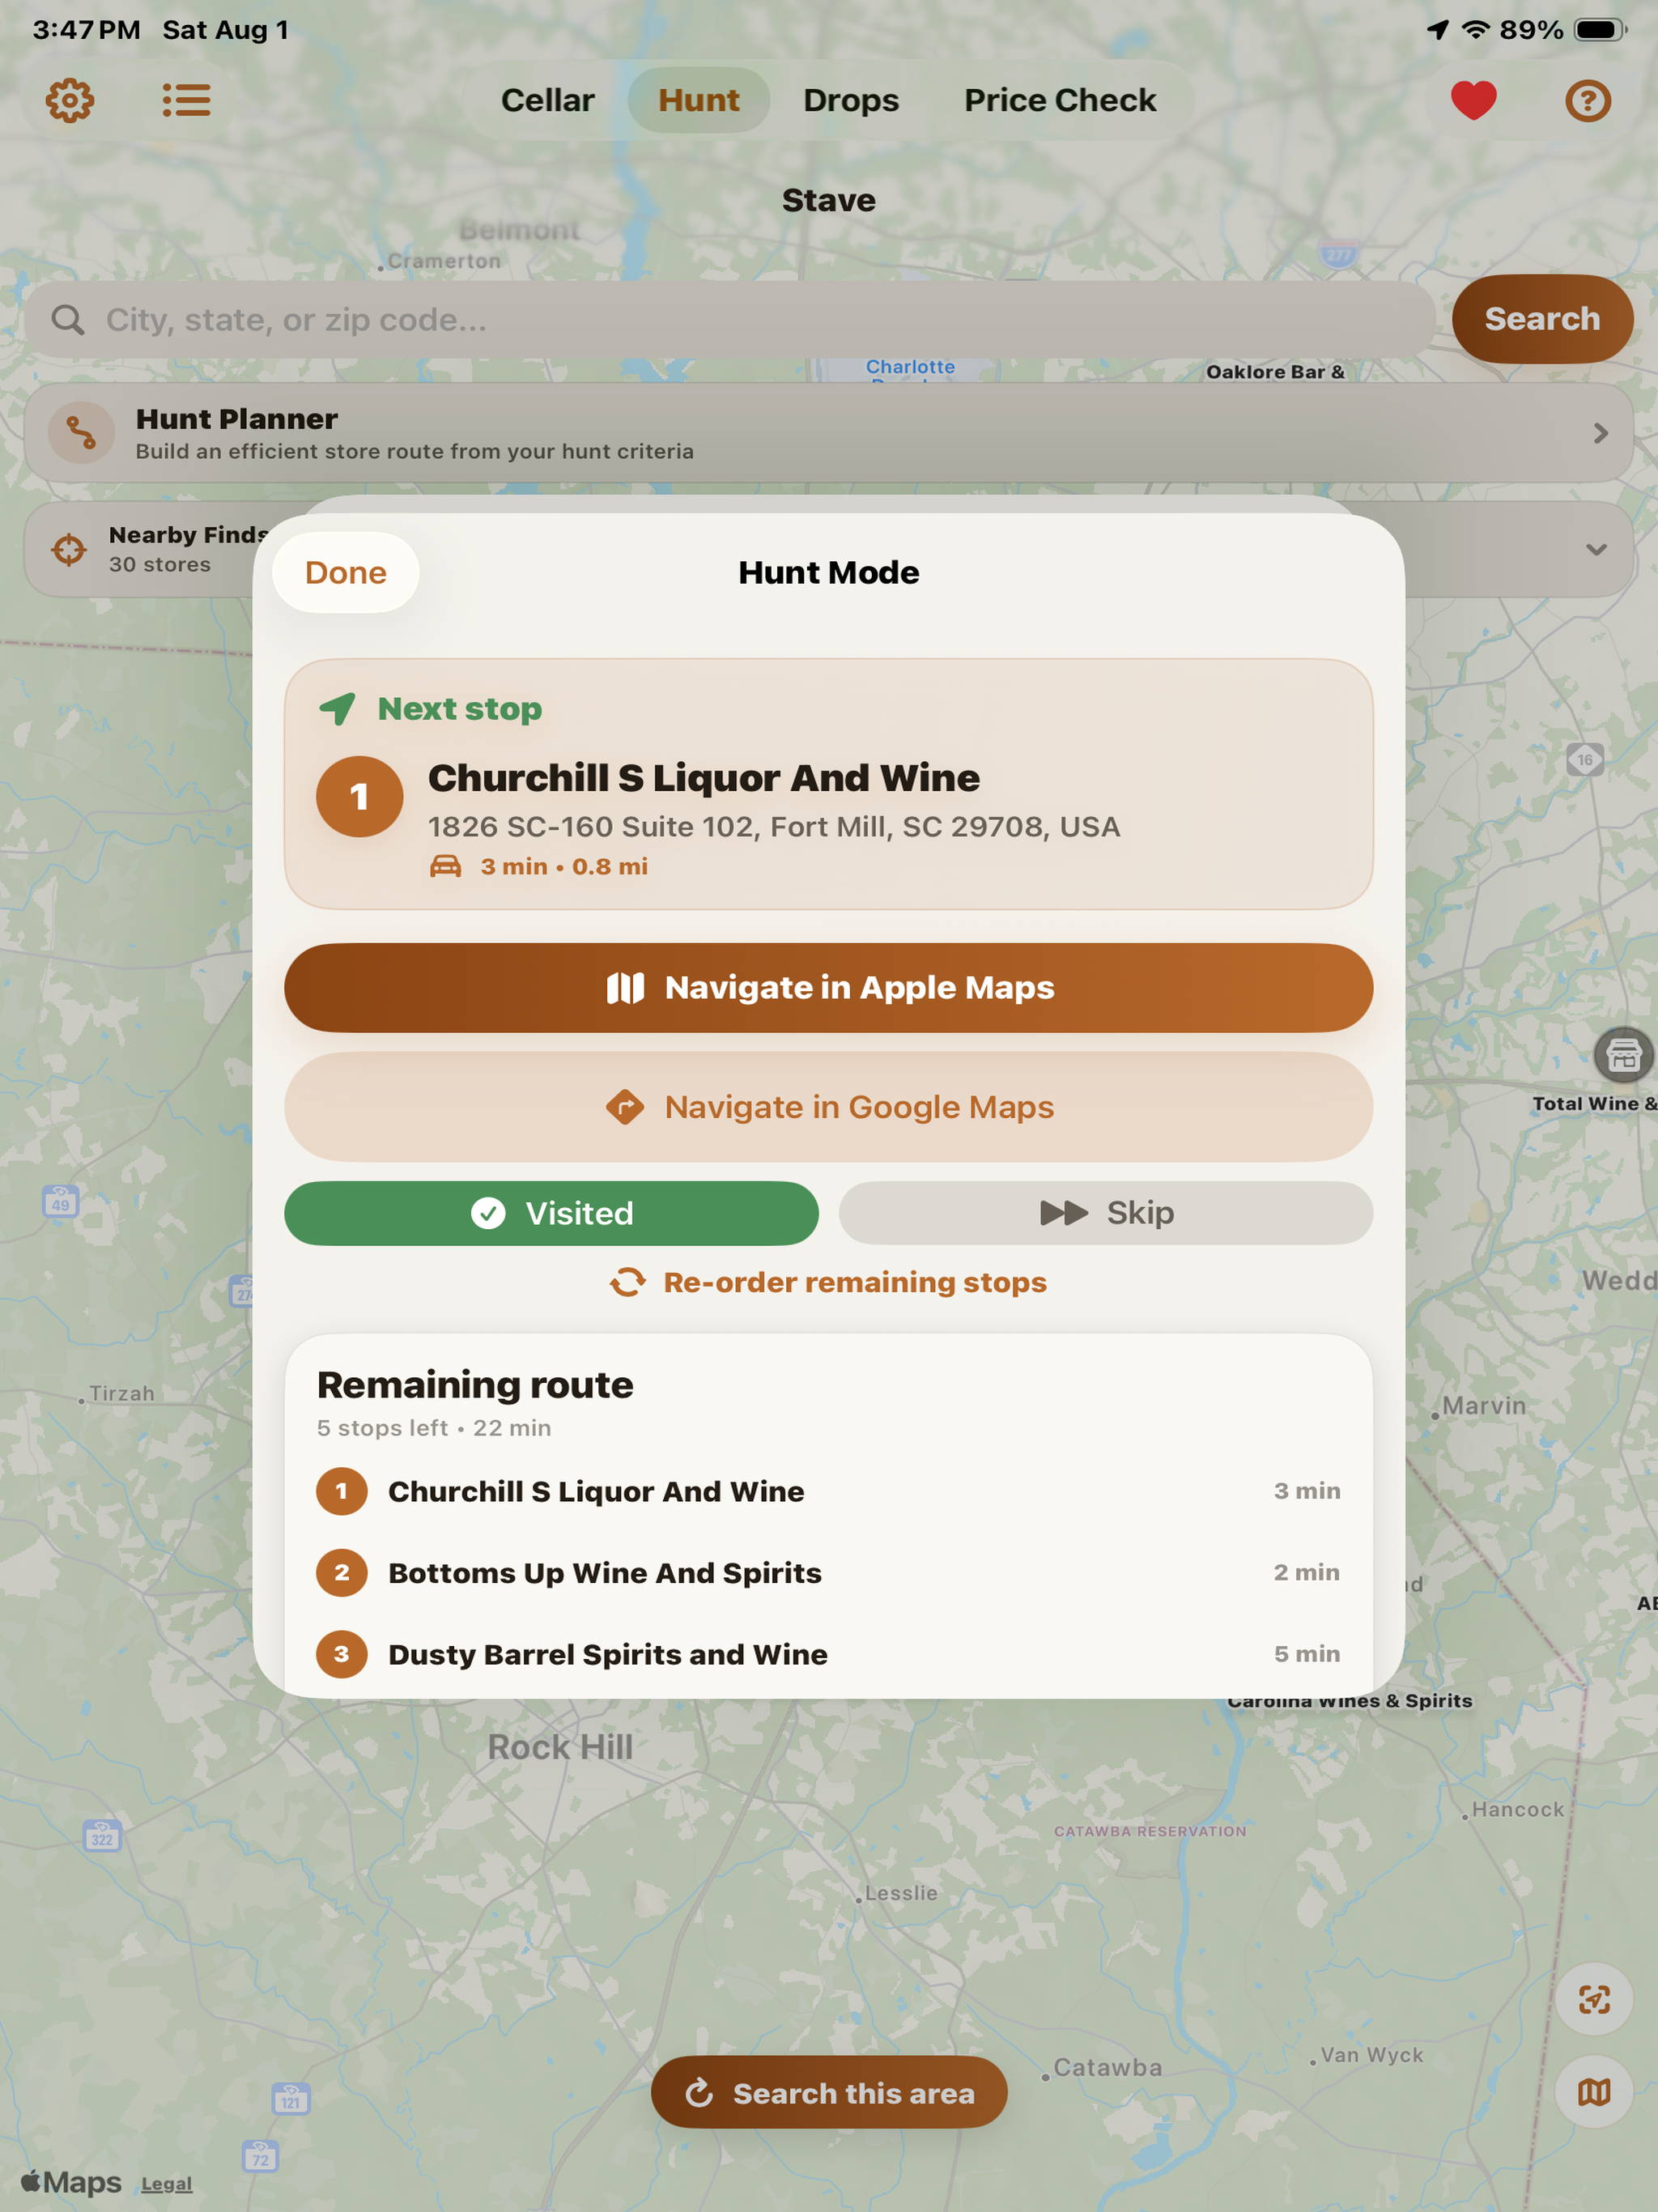Click the Nearby Finds crosshair icon
Screen dimensions: 1658x2212
tap(69, 549)
